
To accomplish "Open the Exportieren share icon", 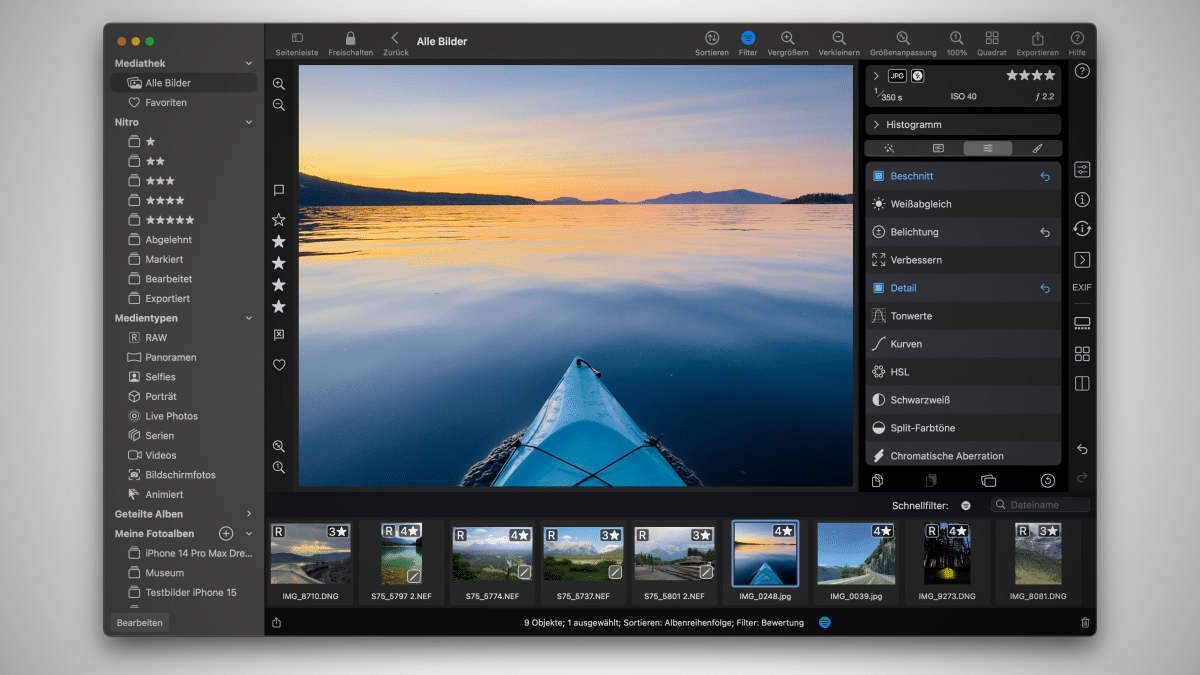I will [x=1037, y=38].
